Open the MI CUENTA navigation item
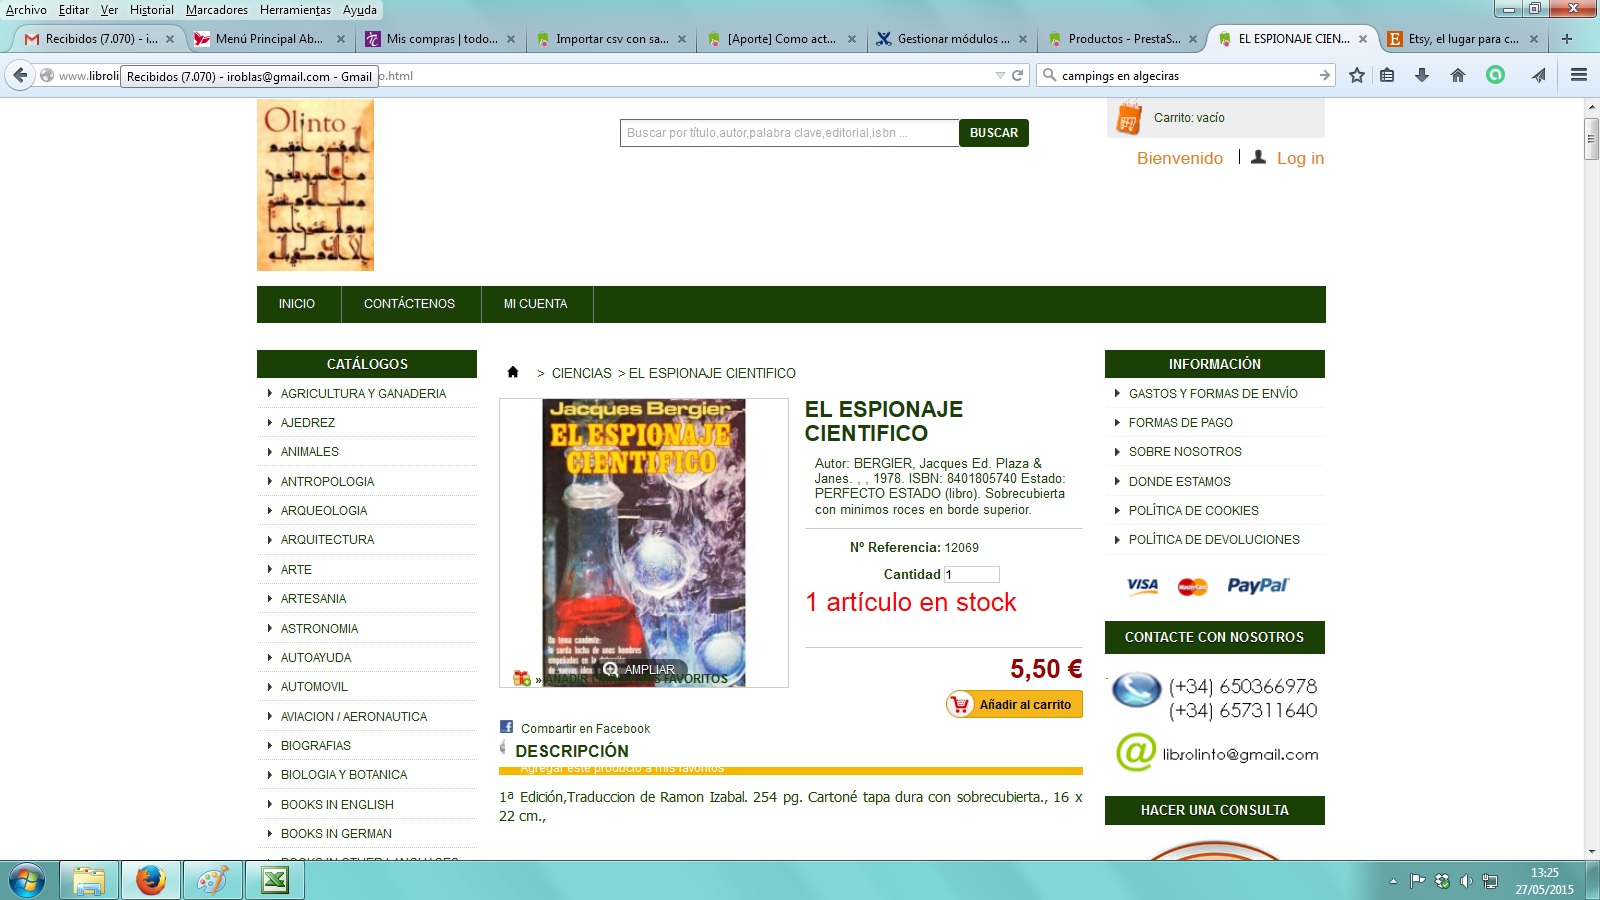1600x900 pixels. [535, 304]
